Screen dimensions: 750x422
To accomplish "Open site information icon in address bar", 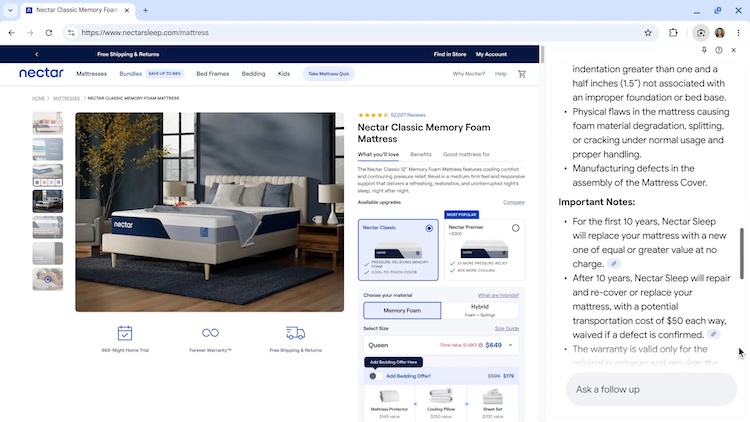I will click(71, 33).
